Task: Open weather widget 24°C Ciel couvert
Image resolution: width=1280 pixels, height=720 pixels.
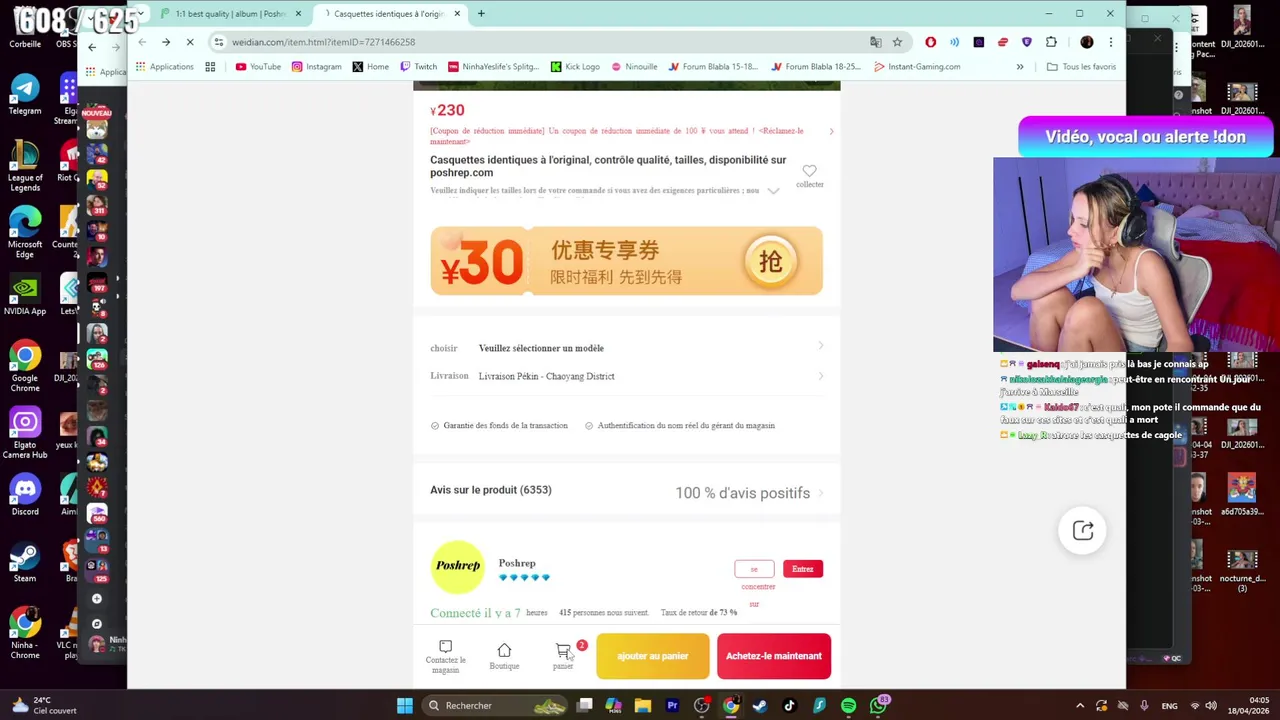Action: (x=44, y=706)
